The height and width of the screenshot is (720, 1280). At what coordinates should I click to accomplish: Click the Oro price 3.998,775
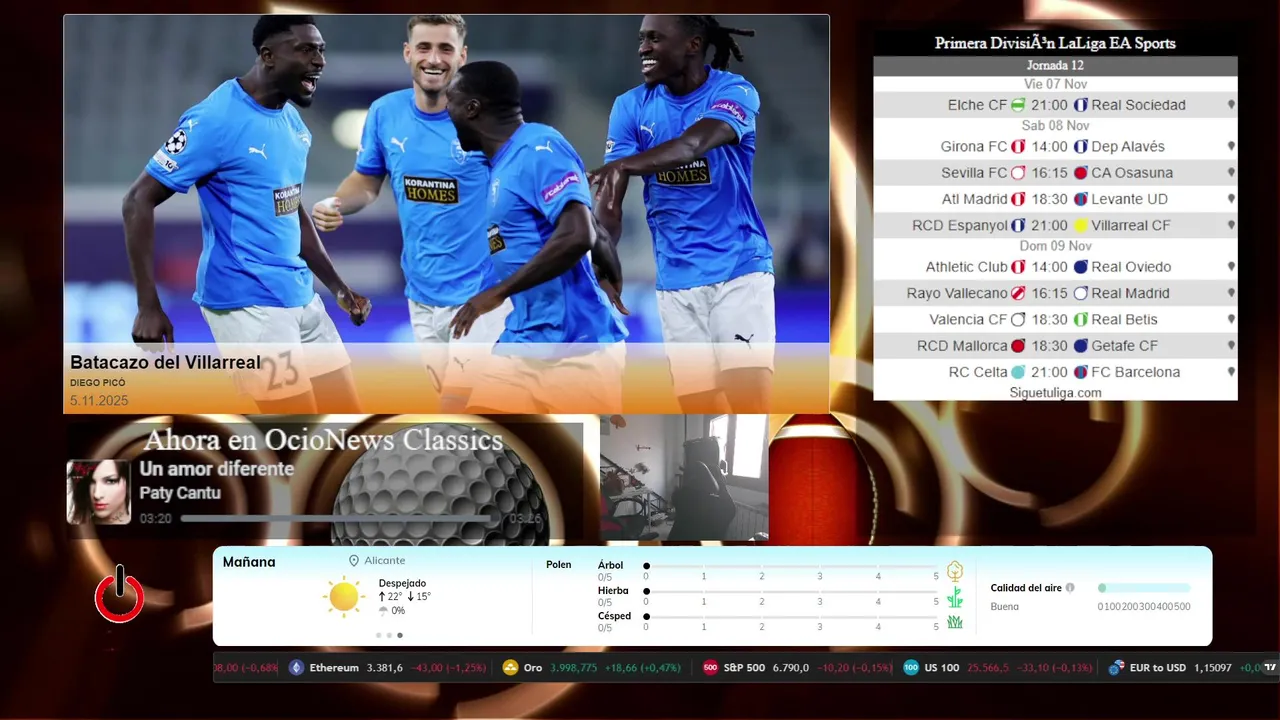coord(574,668)
